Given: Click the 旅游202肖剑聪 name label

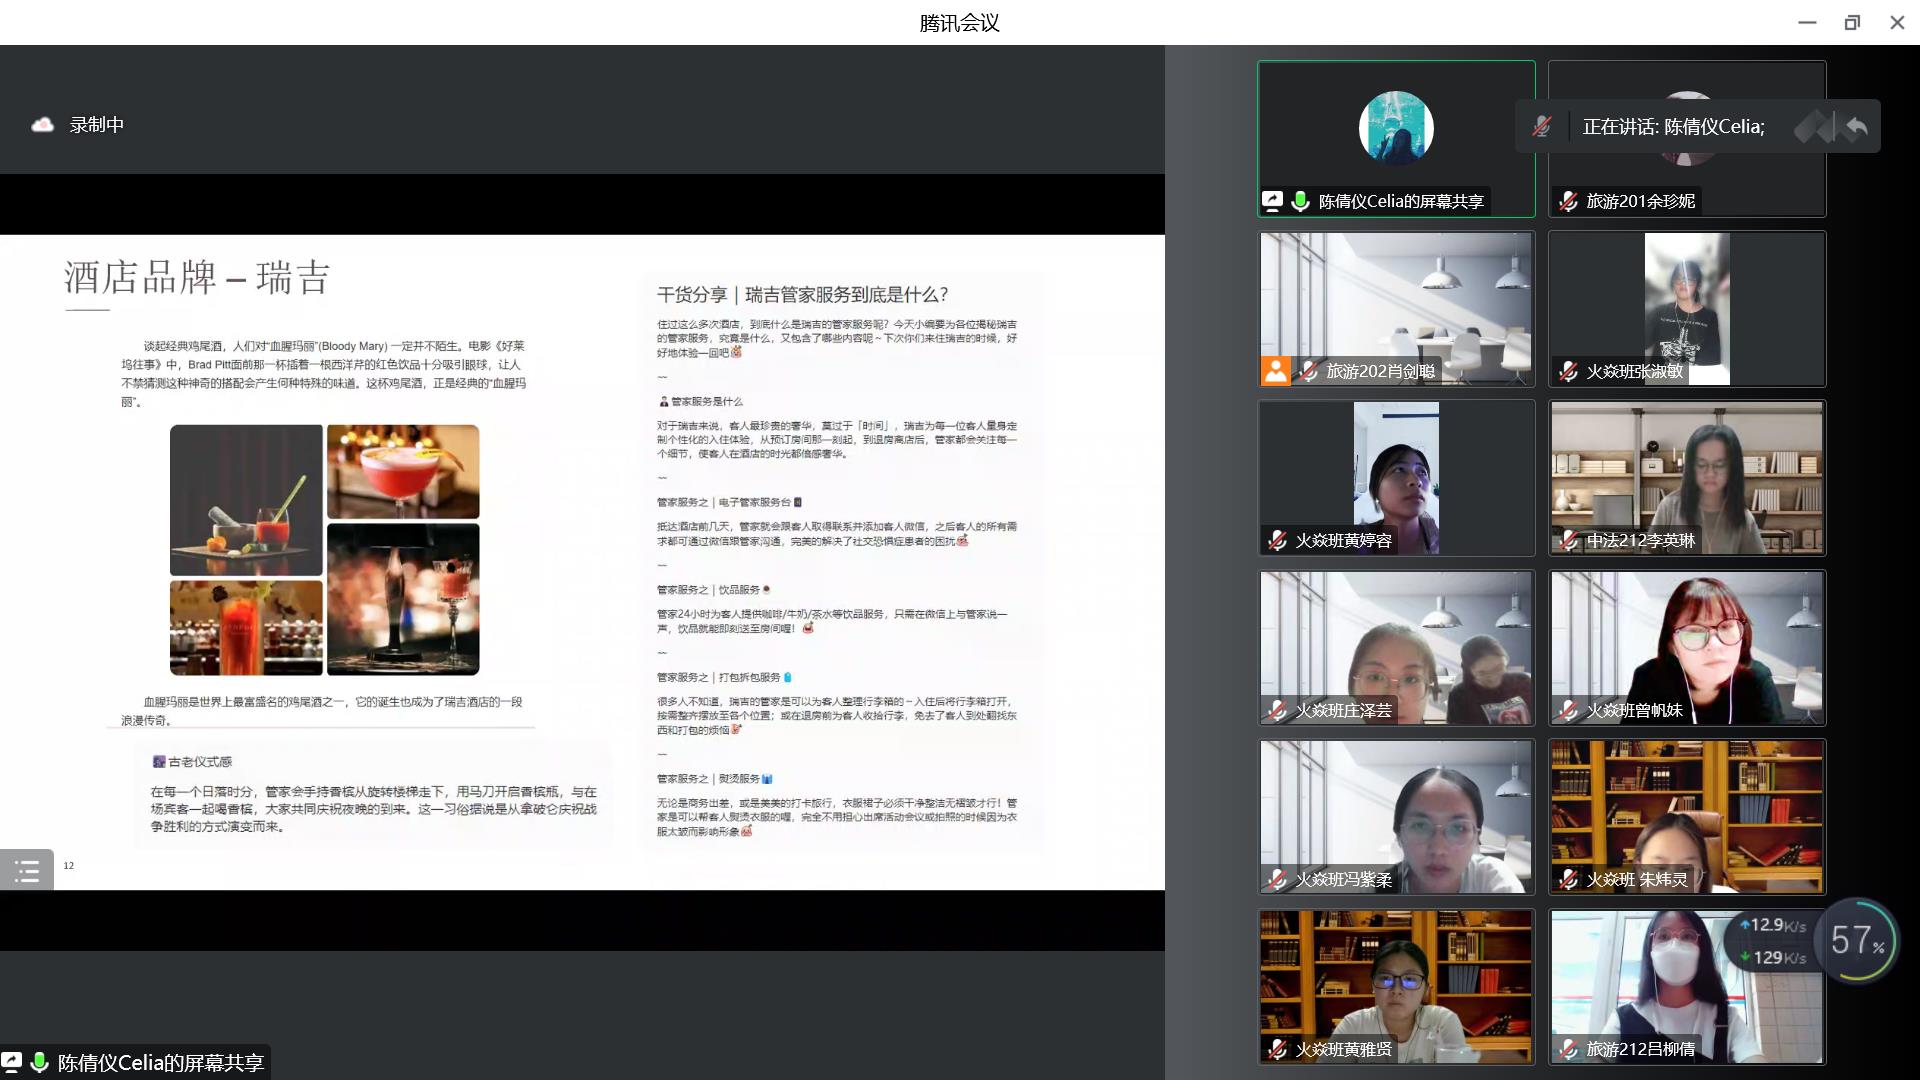Looking at the screenshot, I should [1380, 371].
